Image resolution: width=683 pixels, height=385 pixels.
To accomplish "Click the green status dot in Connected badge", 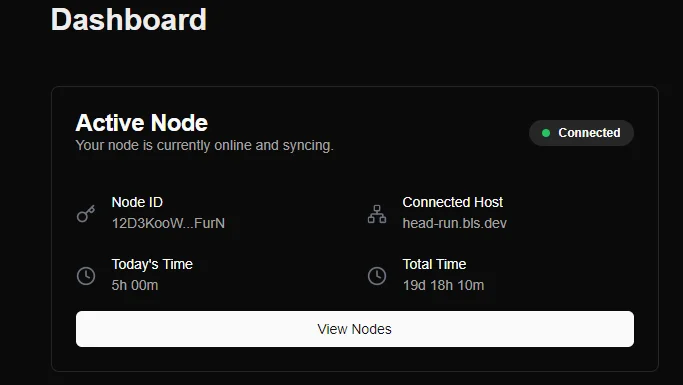I will [x=546, y=133].
